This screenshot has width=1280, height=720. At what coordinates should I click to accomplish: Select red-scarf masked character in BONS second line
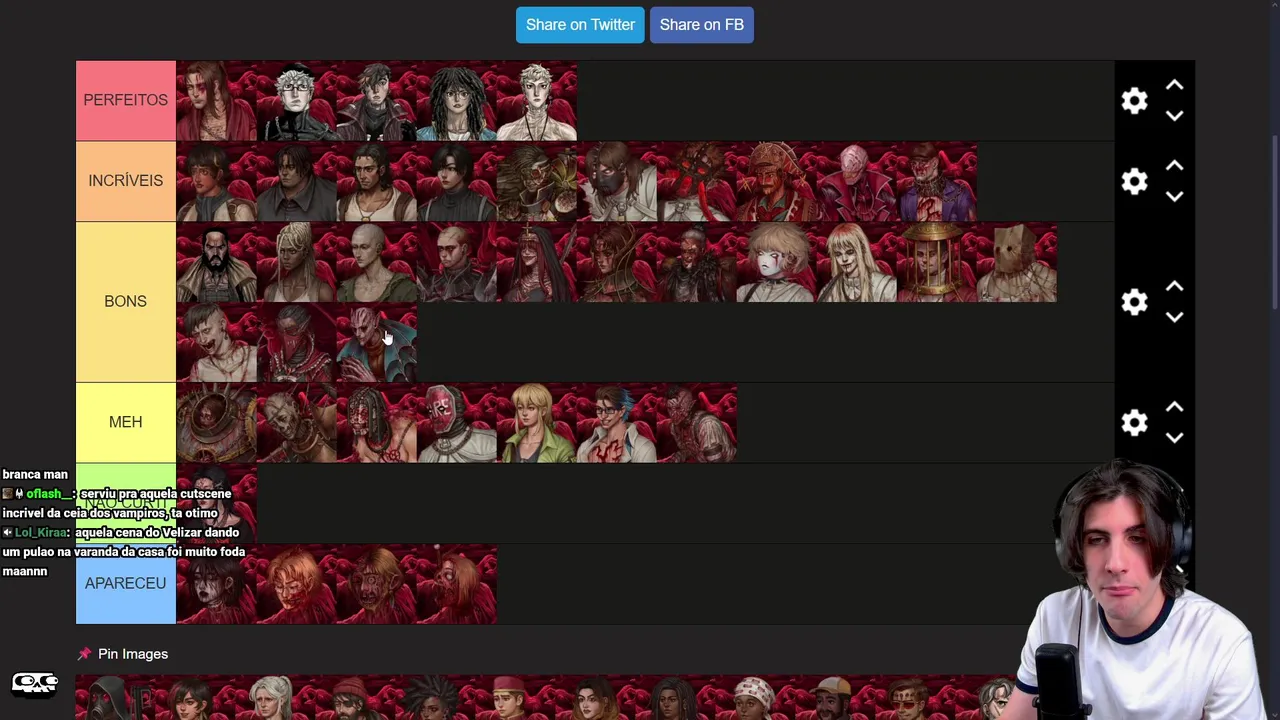coord(296,342)
